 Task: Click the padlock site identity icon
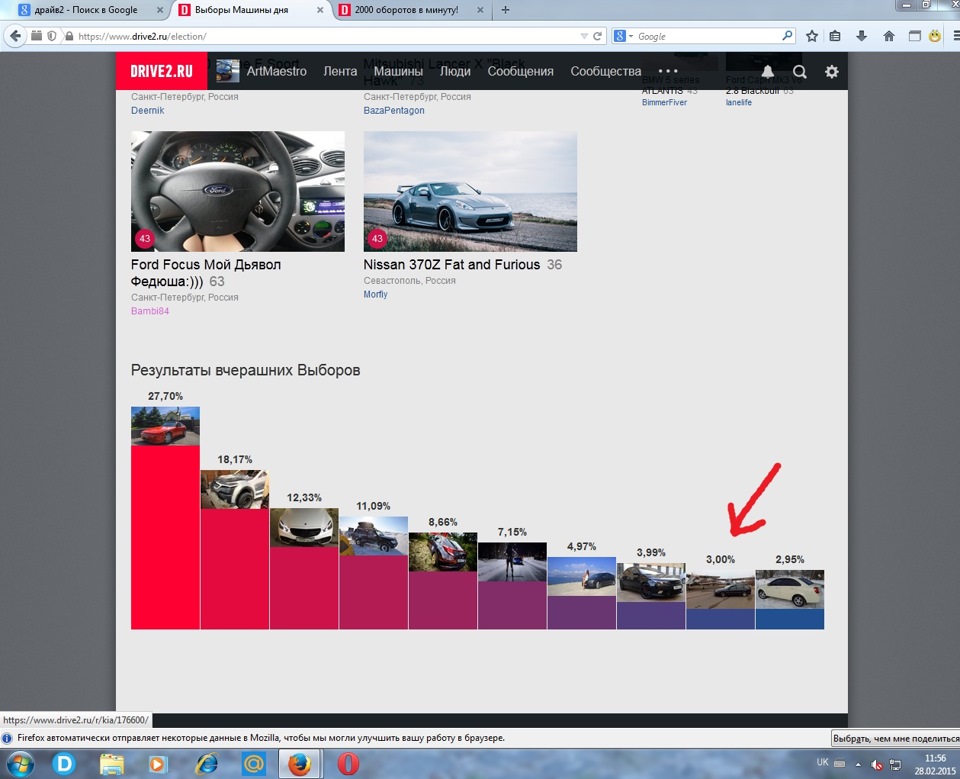pyautogui.click(x=69, y=36)
